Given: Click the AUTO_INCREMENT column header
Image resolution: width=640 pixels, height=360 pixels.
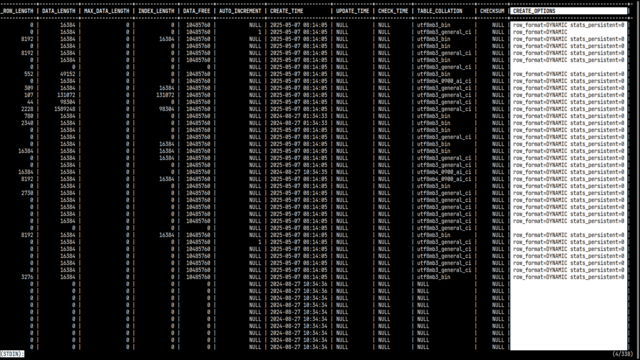Looking at the screenshot, I should coord(240,11).
